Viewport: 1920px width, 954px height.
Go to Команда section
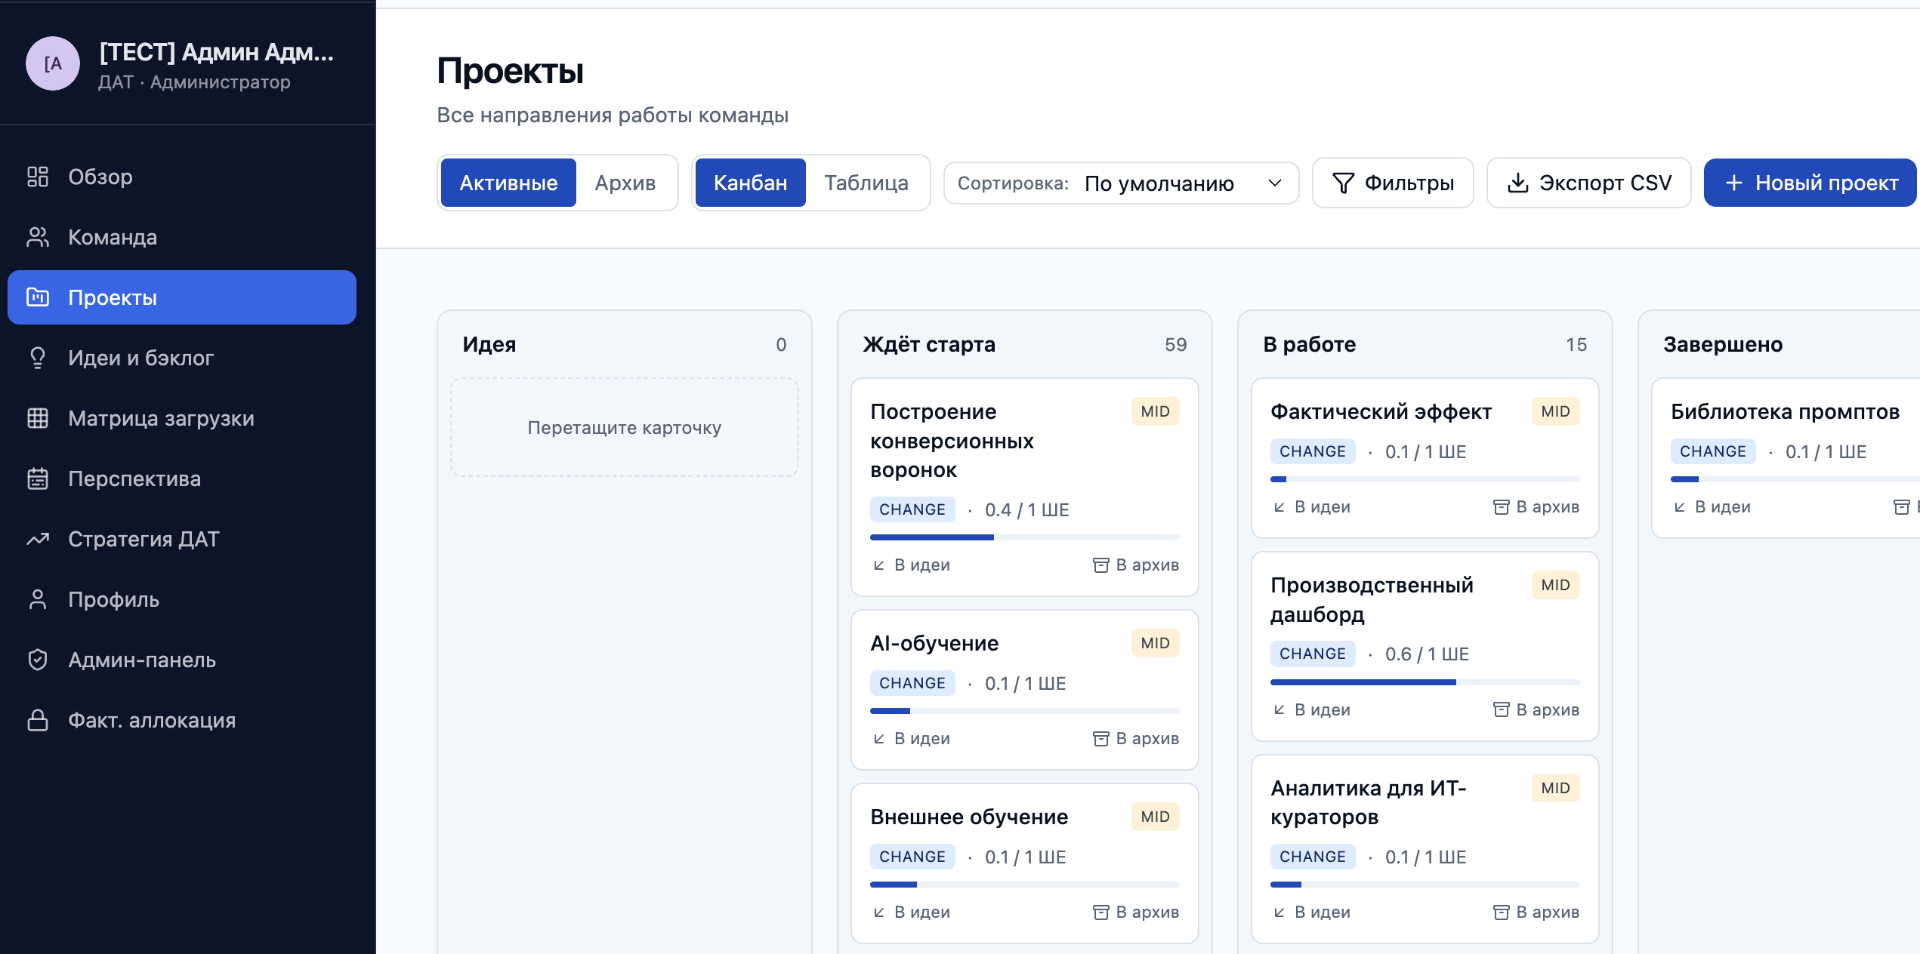(x=182, y=237)
